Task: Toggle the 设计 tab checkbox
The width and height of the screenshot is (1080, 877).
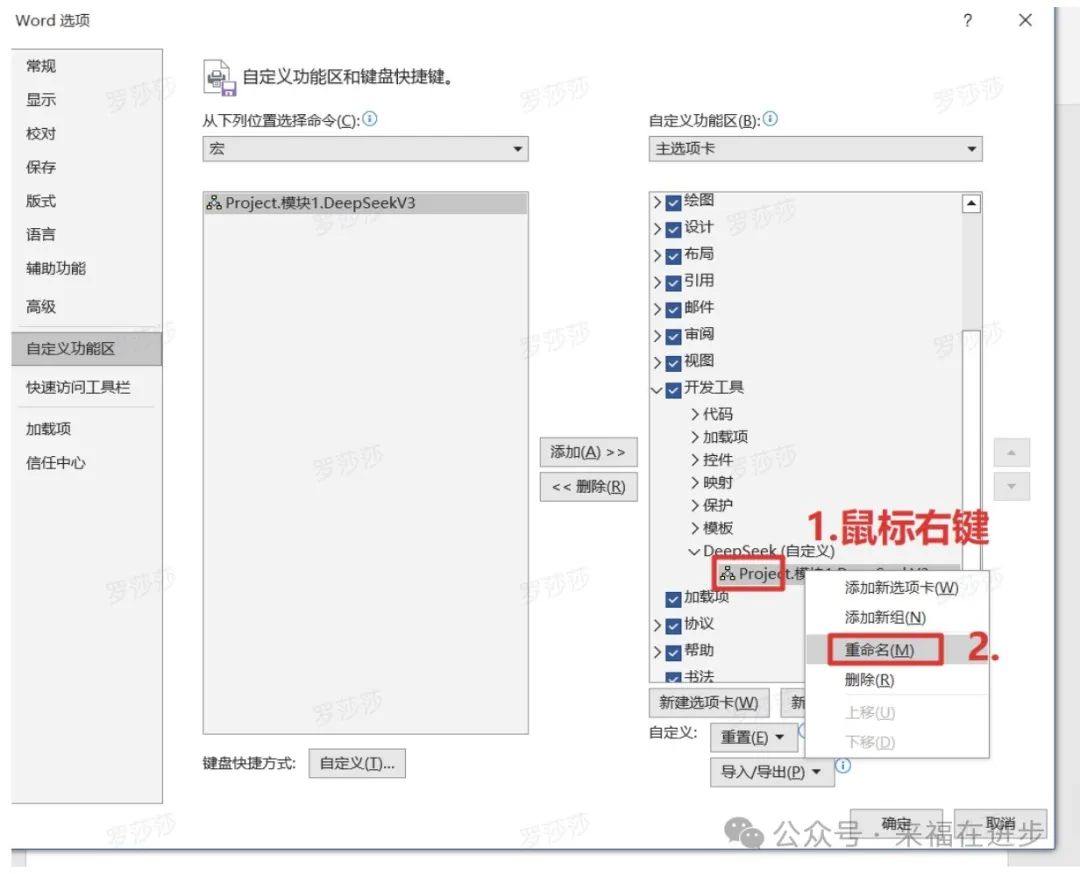Action: 674,229
